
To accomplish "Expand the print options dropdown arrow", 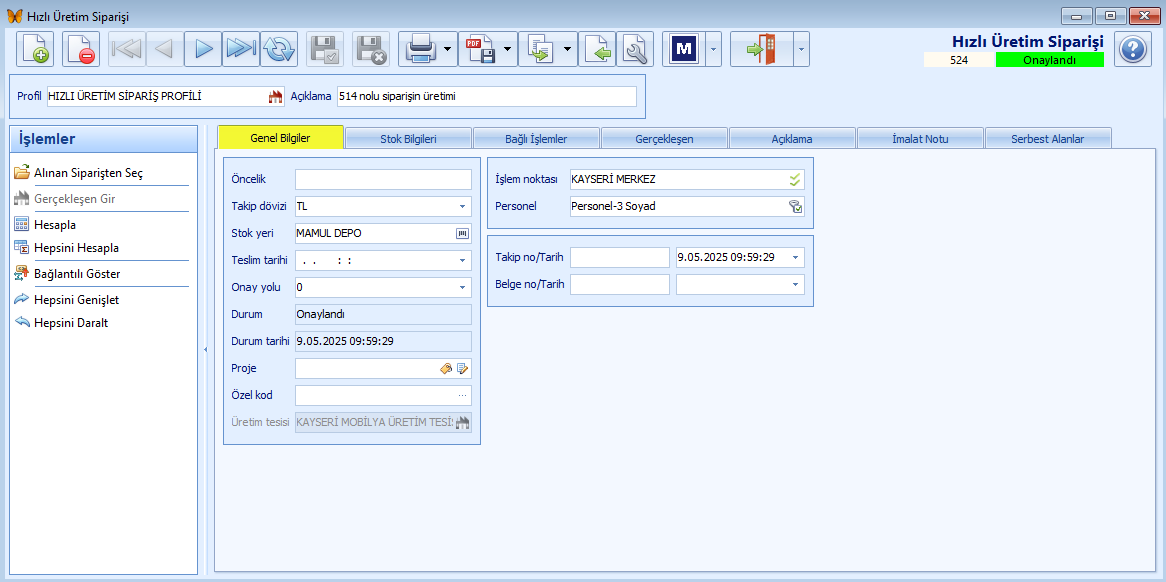I will 448,49.
